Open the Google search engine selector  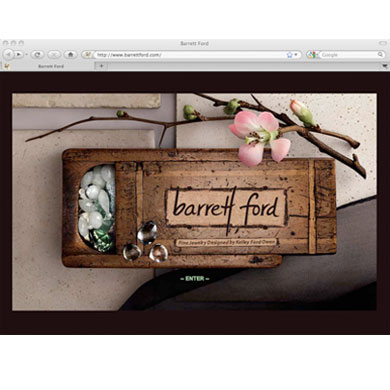313,55
